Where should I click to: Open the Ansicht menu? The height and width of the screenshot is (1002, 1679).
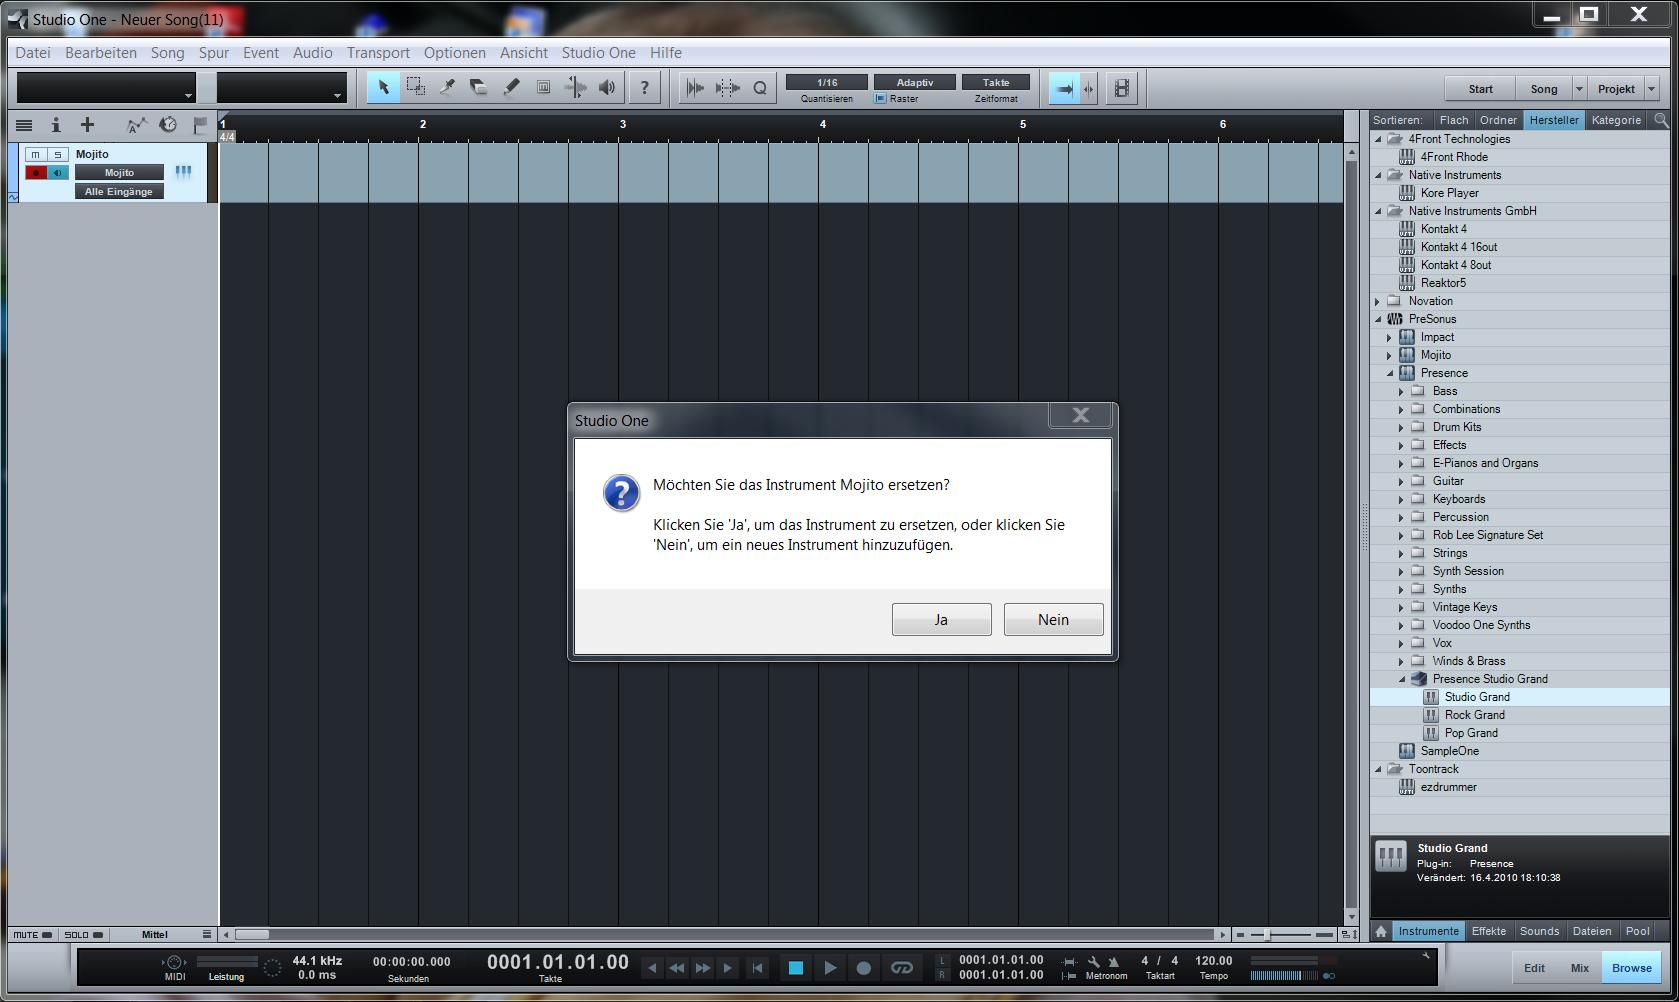[x=524, y=53]
